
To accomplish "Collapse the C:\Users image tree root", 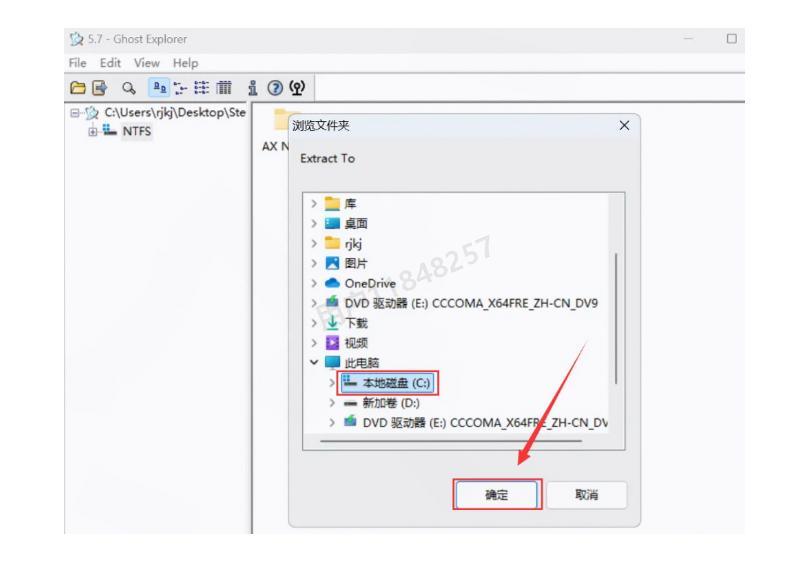I will (75, 113).
